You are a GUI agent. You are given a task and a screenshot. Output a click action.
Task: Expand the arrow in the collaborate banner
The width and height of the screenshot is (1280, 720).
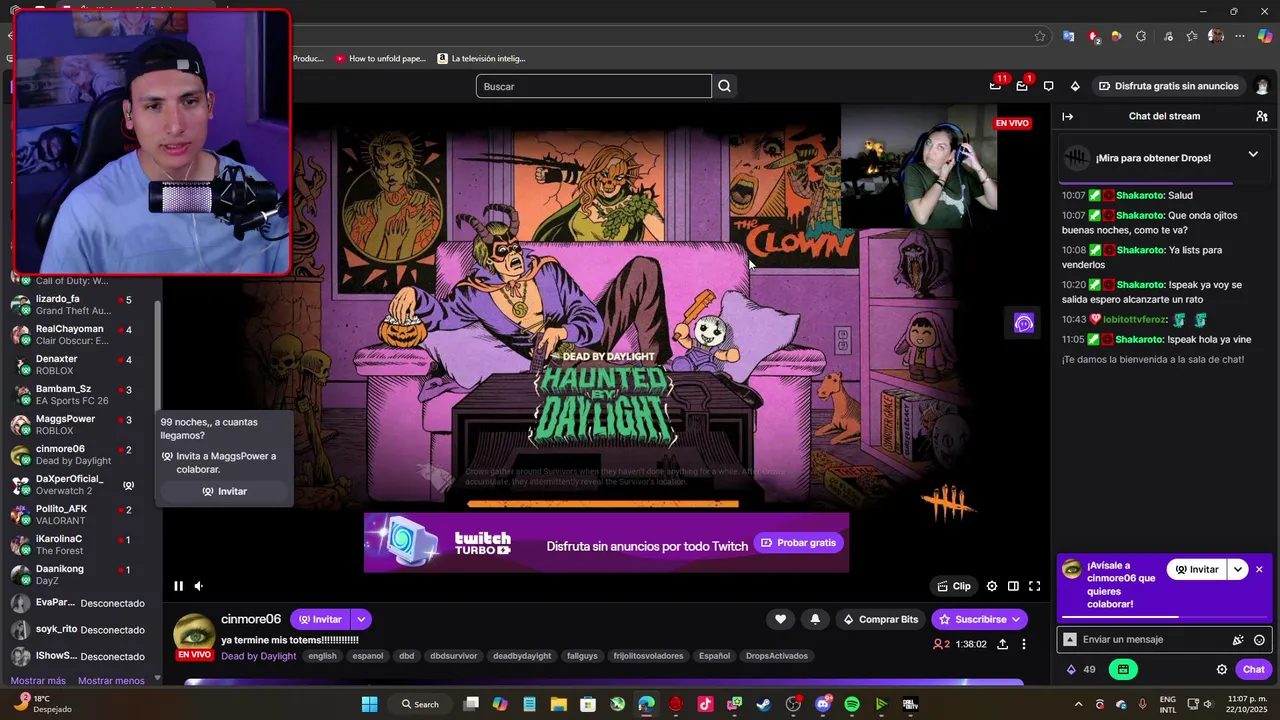1238,569
